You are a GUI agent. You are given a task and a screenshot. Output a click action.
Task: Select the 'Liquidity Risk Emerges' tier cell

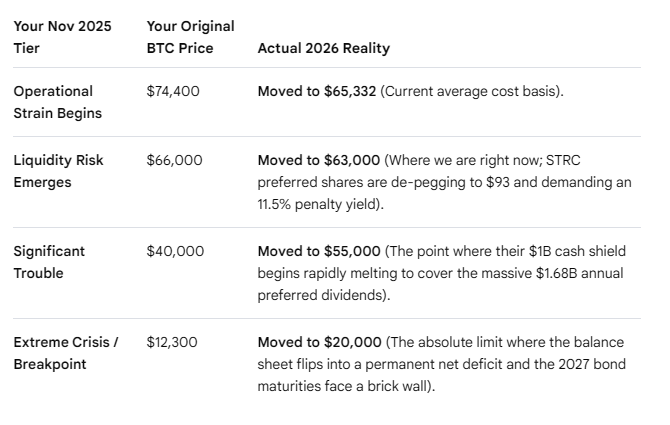coord(59,171)
